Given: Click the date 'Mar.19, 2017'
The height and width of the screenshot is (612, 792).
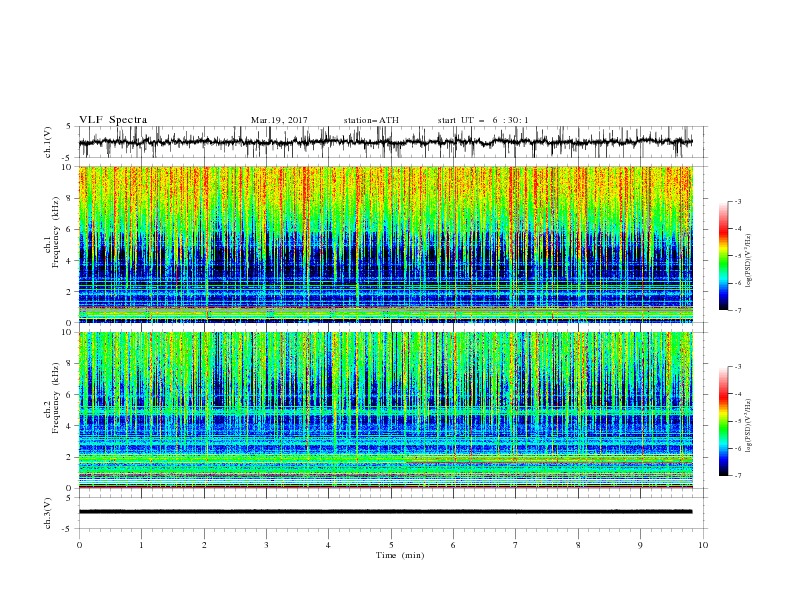Looking at the screenshot, I should pos(279,120).
